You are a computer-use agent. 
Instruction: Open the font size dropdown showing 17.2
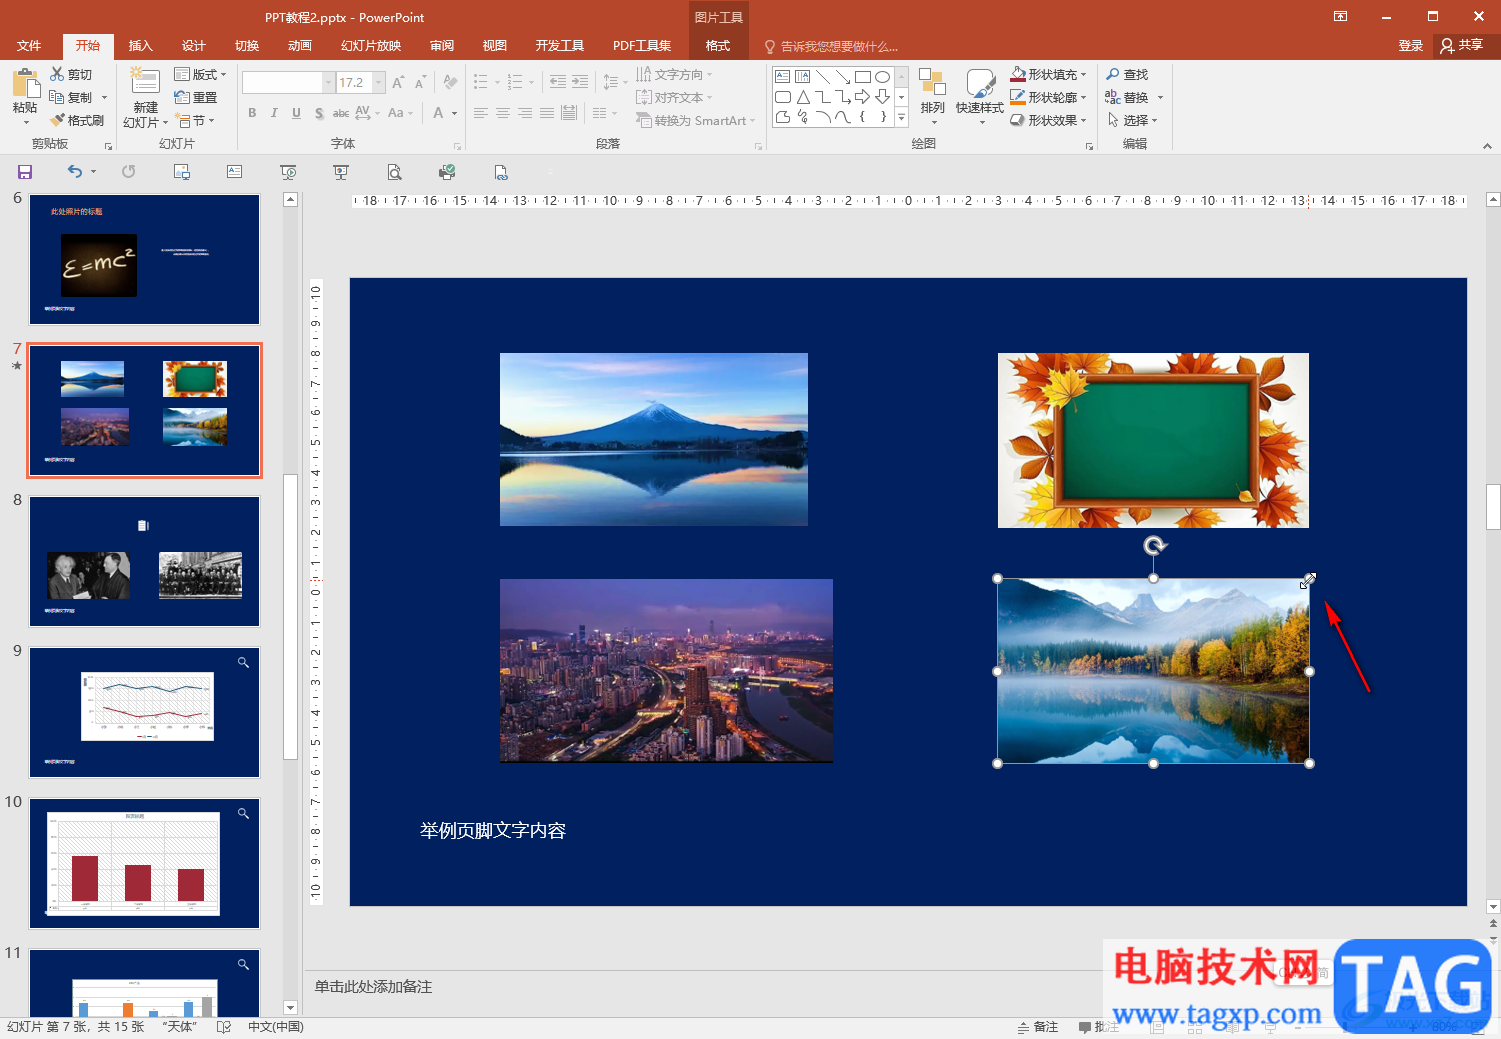point(379,82)
